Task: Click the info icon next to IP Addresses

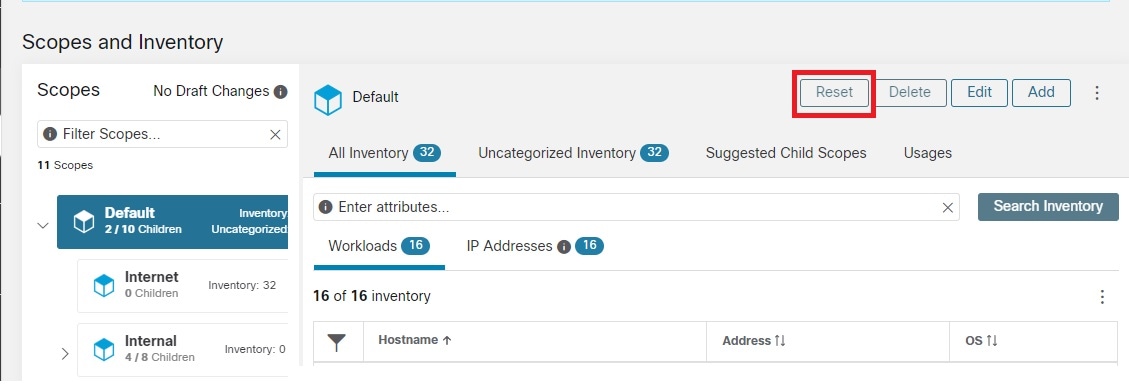Action: coord(564,246)
